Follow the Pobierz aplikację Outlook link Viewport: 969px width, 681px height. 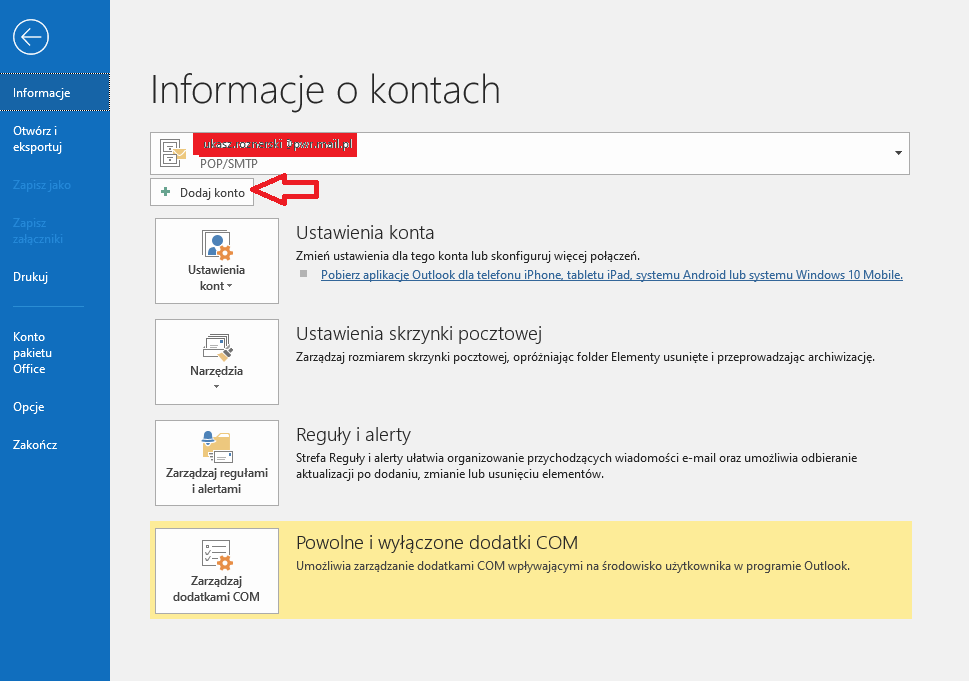click(611, 275)
